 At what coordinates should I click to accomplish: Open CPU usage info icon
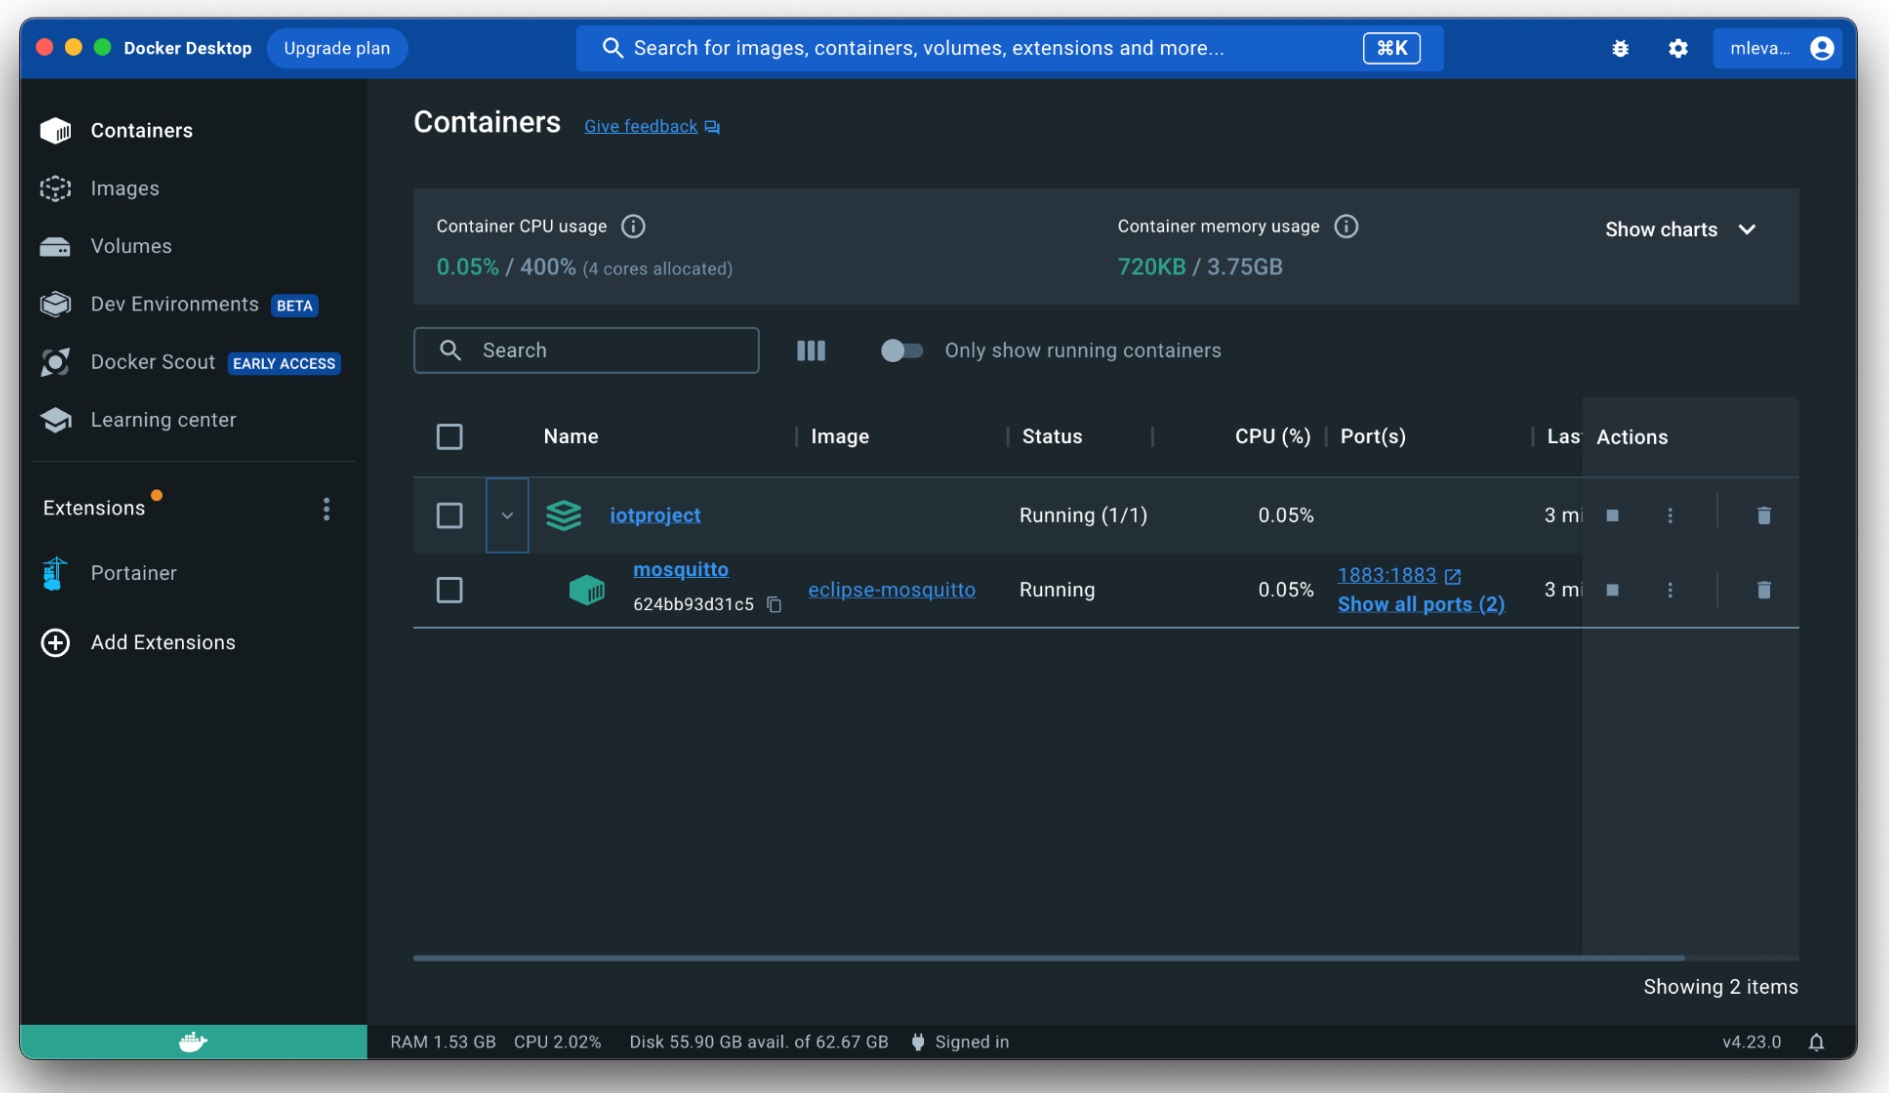[x=633, y=226]
